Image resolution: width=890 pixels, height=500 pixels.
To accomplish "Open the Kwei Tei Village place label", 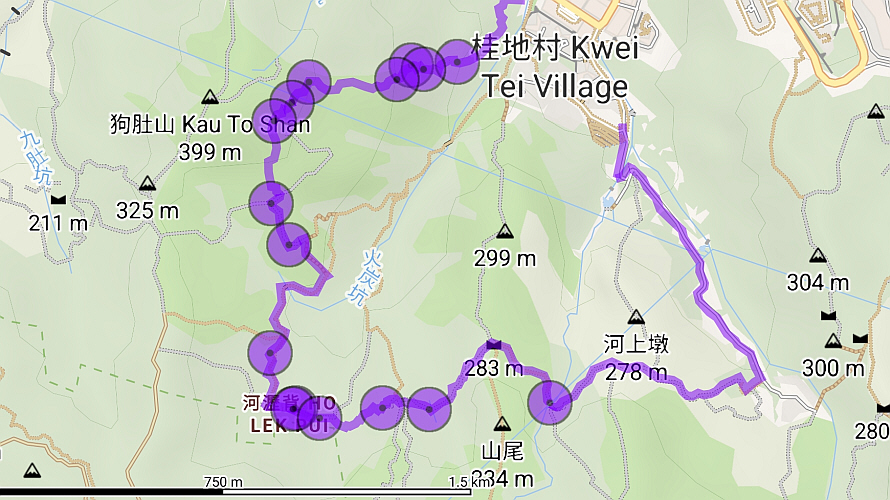I will point(556,67).
